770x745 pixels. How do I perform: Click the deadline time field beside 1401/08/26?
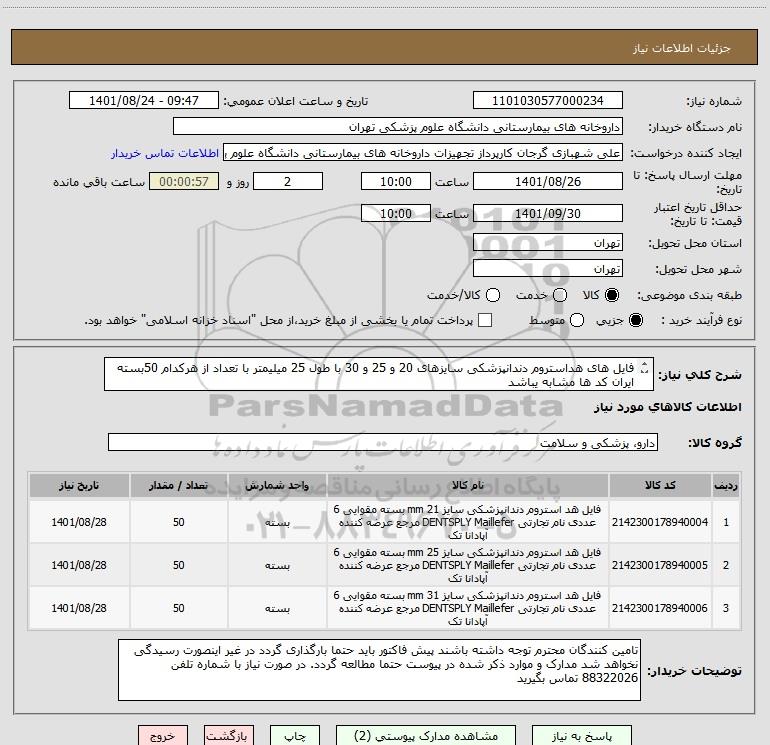click(x=396, y=181)
